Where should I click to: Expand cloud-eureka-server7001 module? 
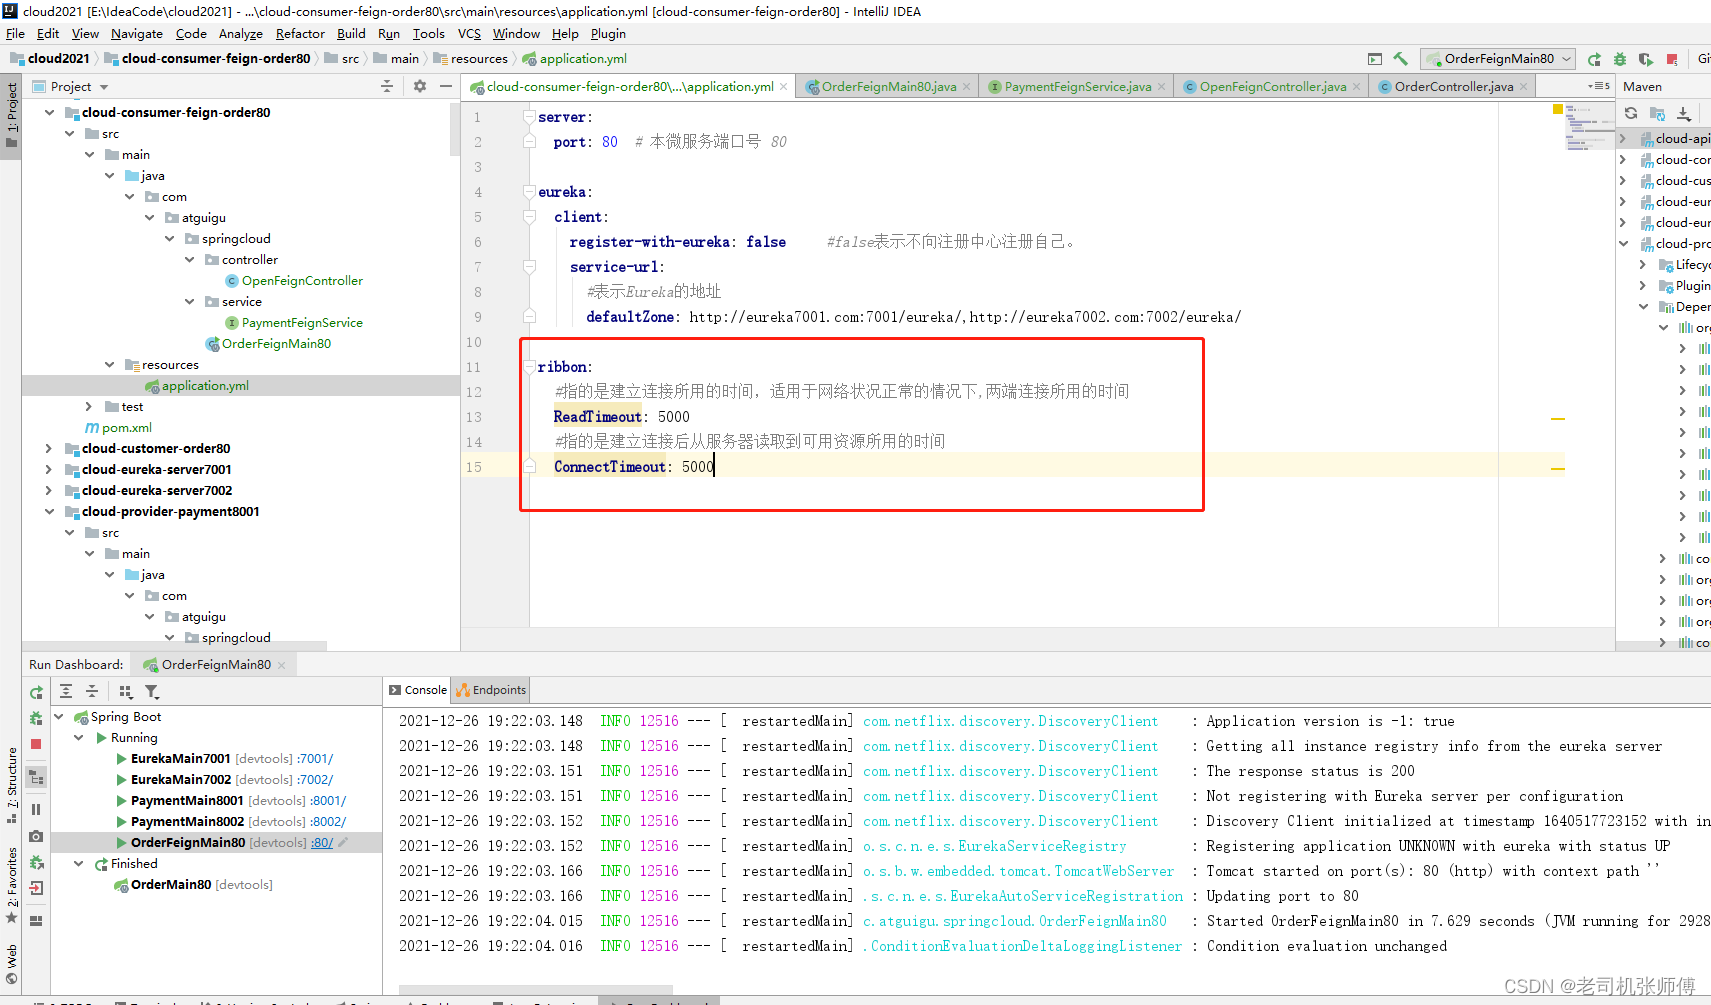coord(49,469)
